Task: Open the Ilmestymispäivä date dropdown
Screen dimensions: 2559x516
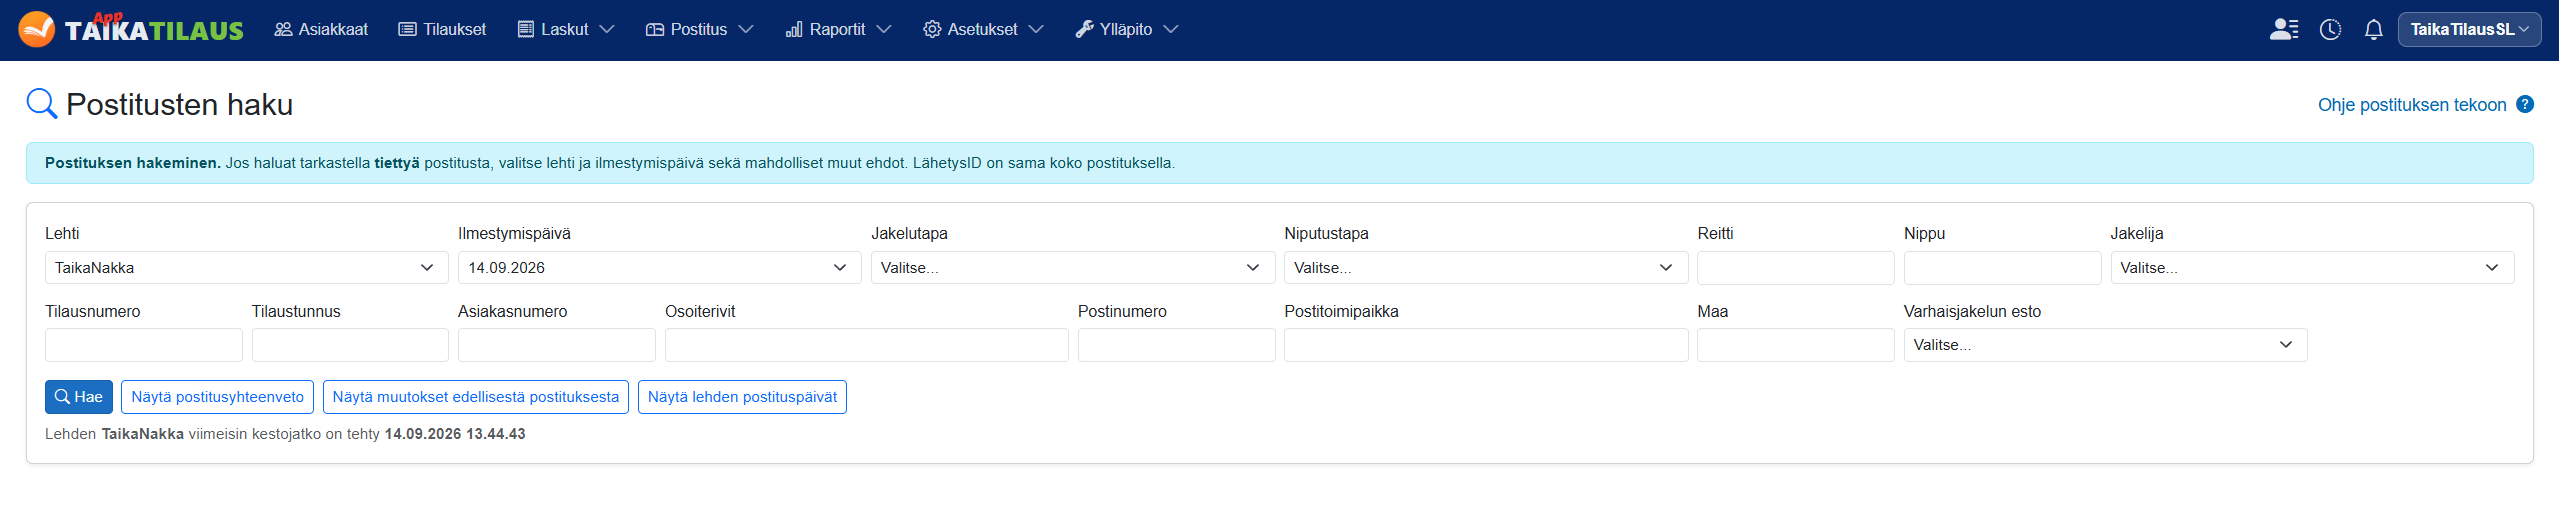Action: 659,267
